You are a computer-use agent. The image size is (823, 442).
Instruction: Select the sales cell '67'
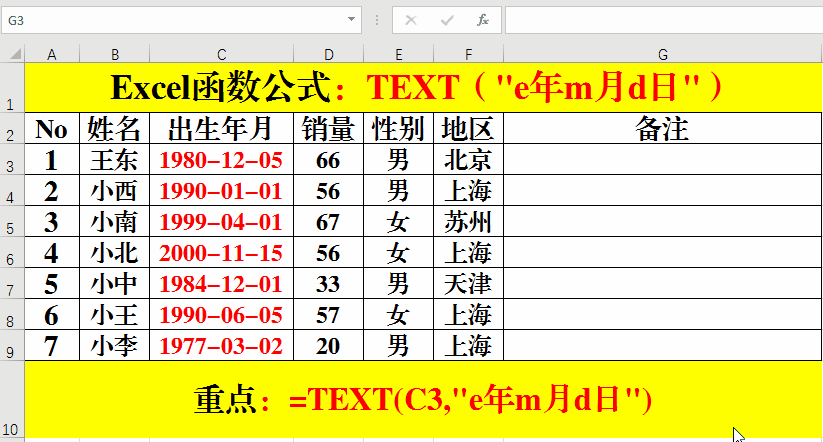tap(329, 221)
